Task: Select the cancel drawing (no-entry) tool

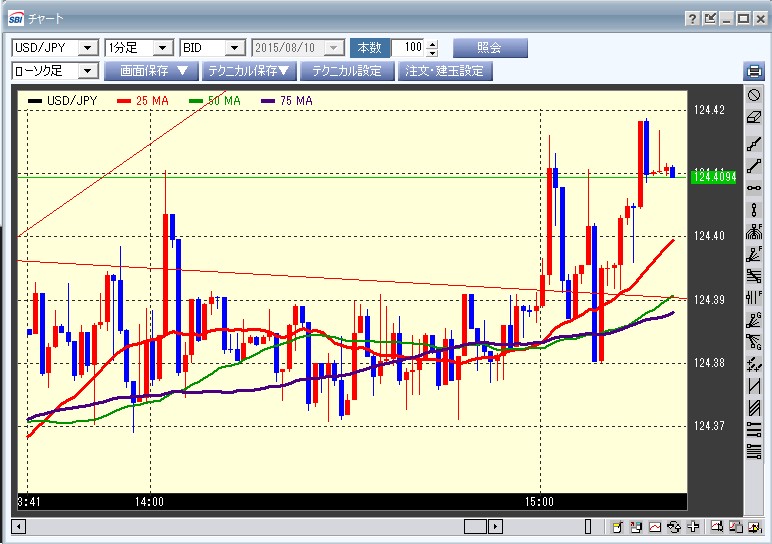Action: coord(754,95)
